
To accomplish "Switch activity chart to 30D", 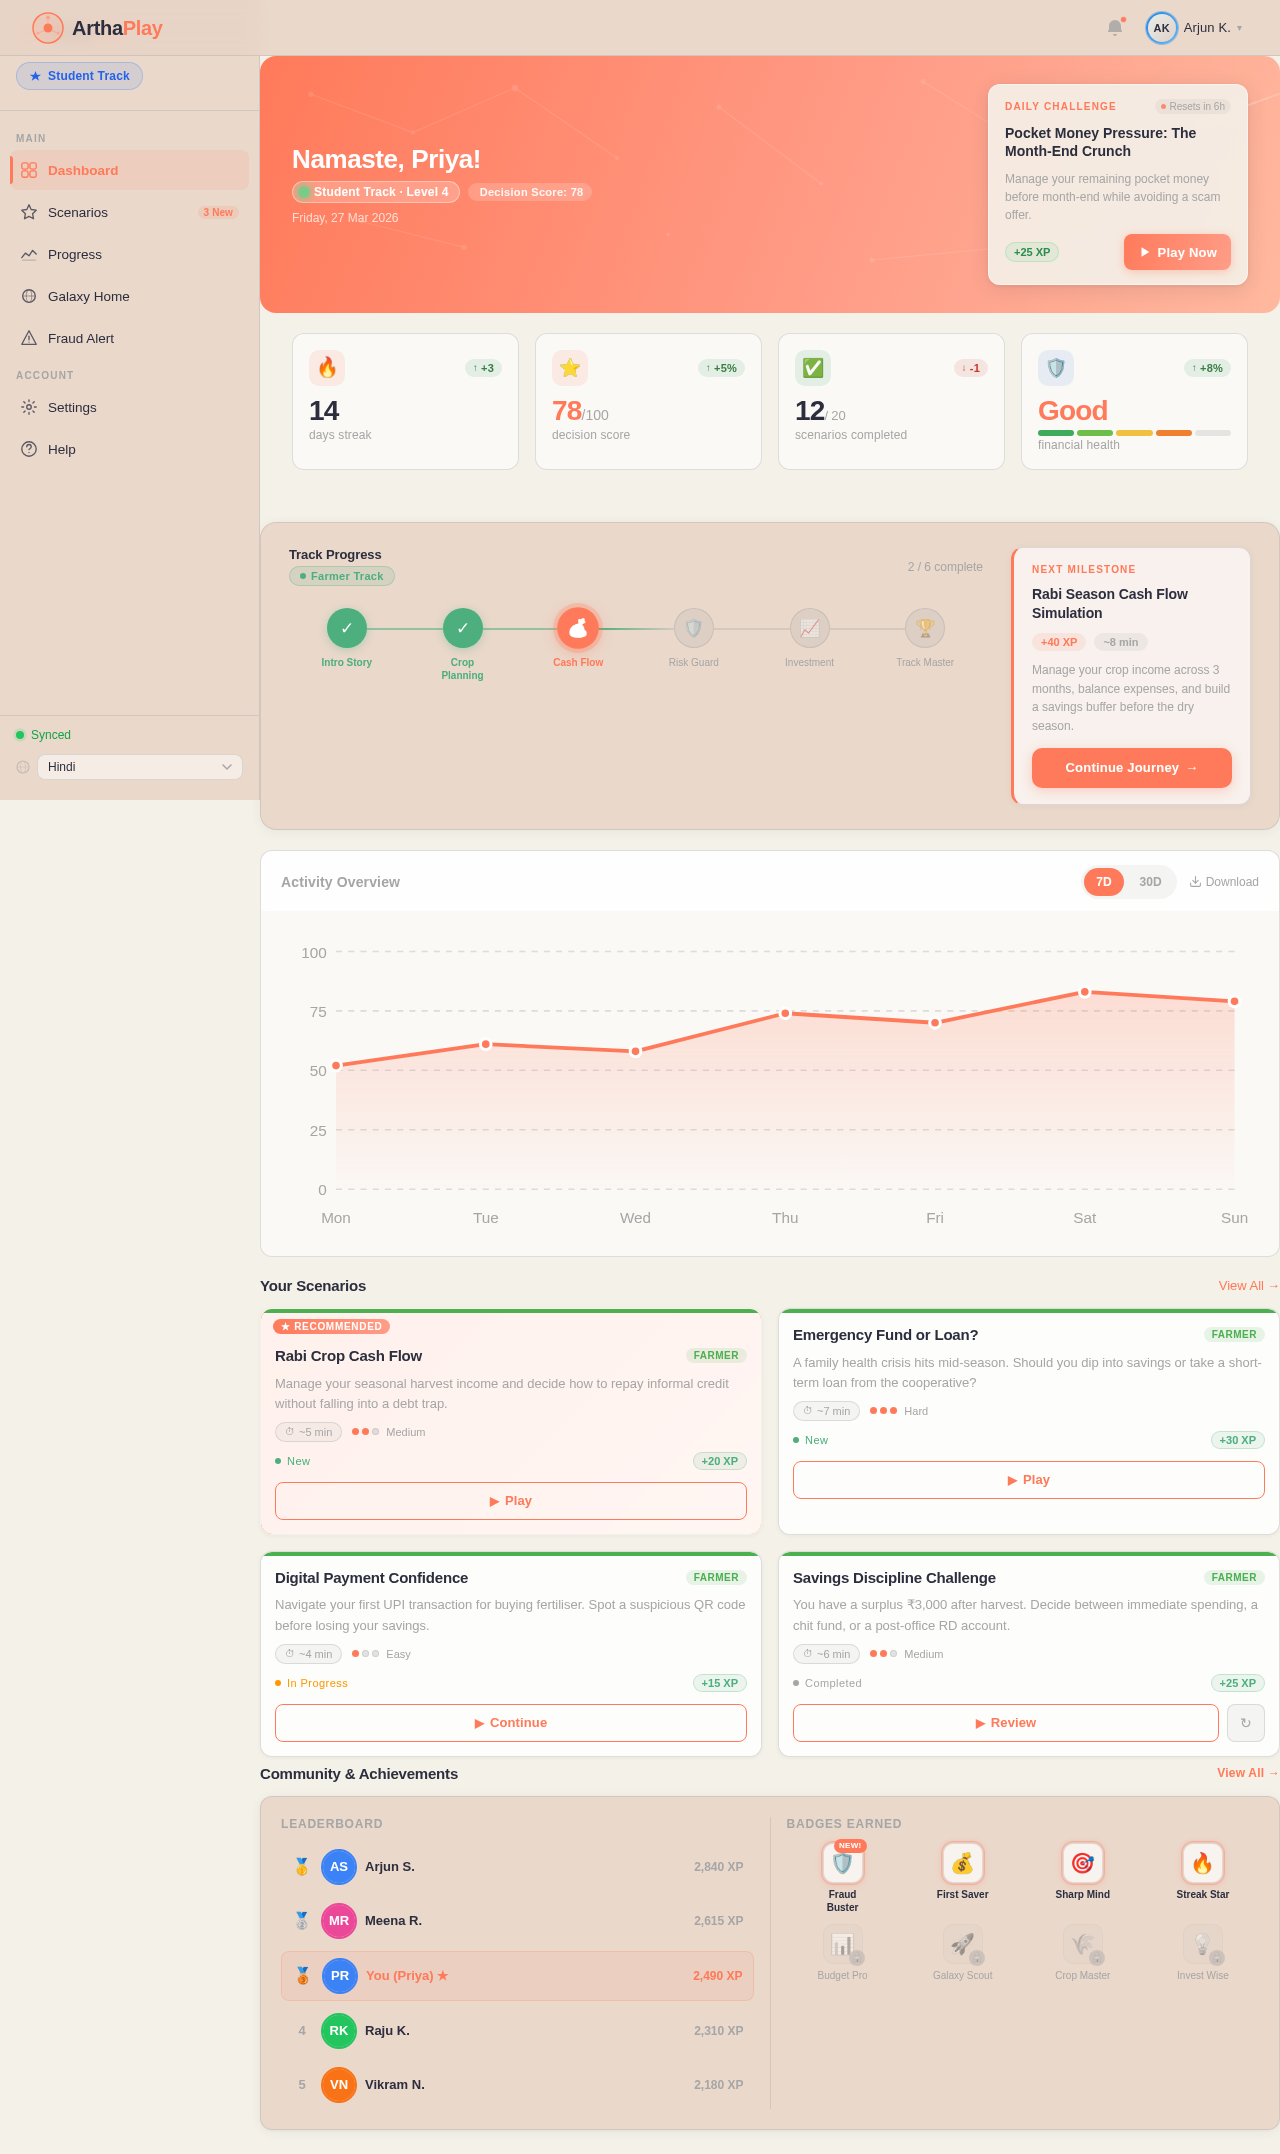I will click(x=1151, y=882).
